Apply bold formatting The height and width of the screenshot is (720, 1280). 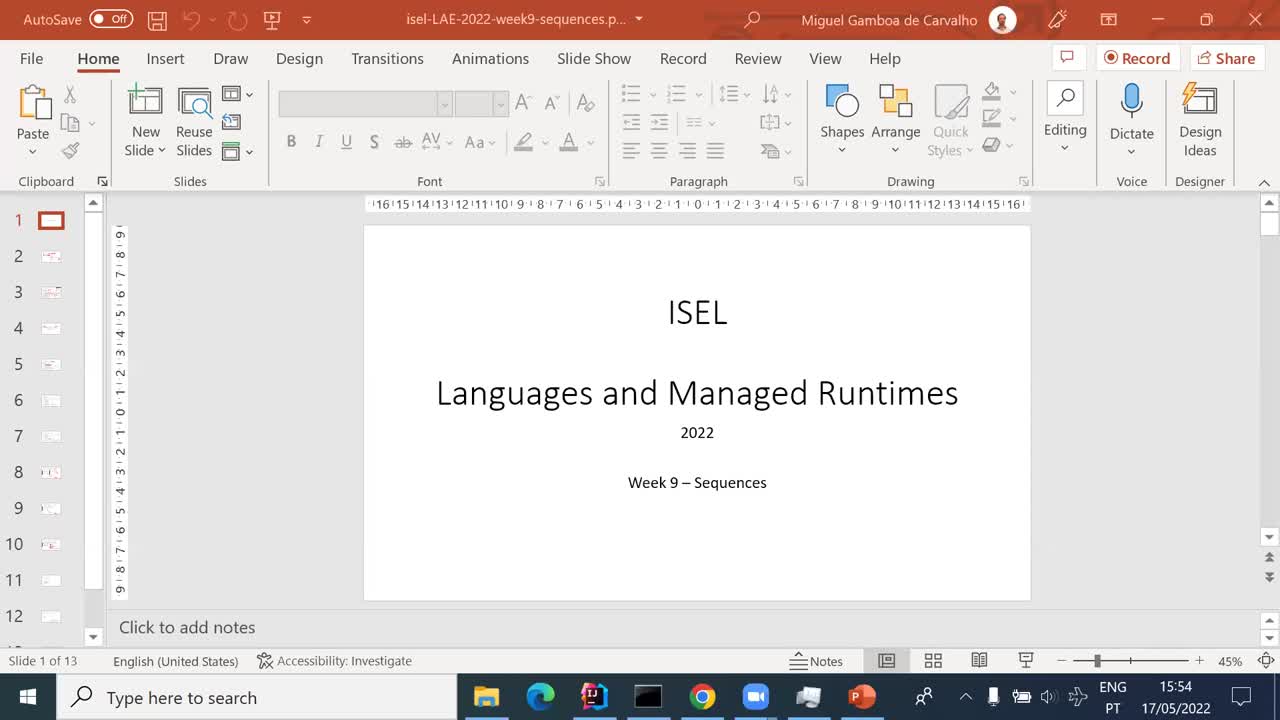click(x=291, y=141)
